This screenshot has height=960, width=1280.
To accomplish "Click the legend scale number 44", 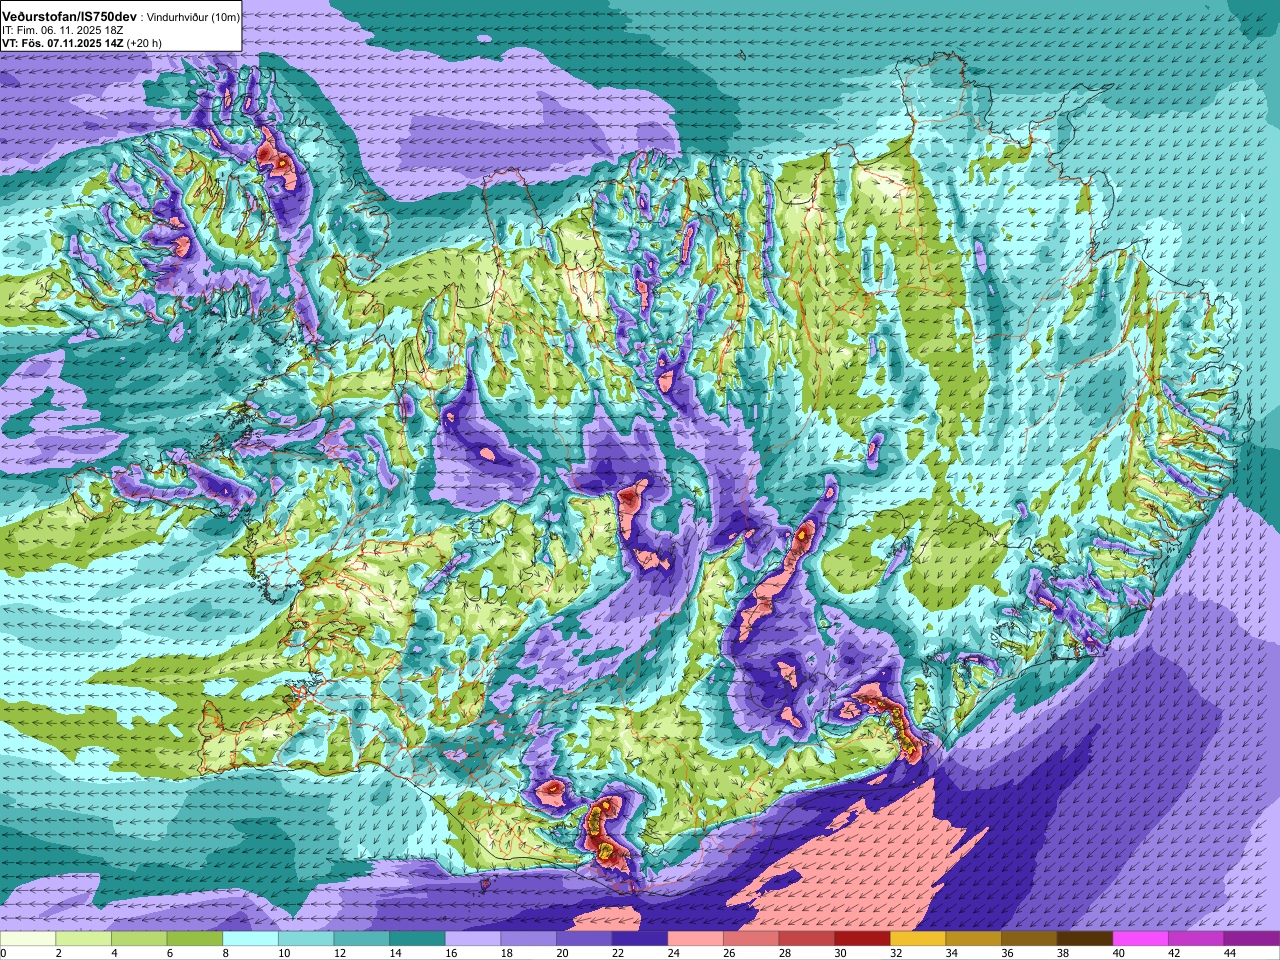I will 1229,953.
